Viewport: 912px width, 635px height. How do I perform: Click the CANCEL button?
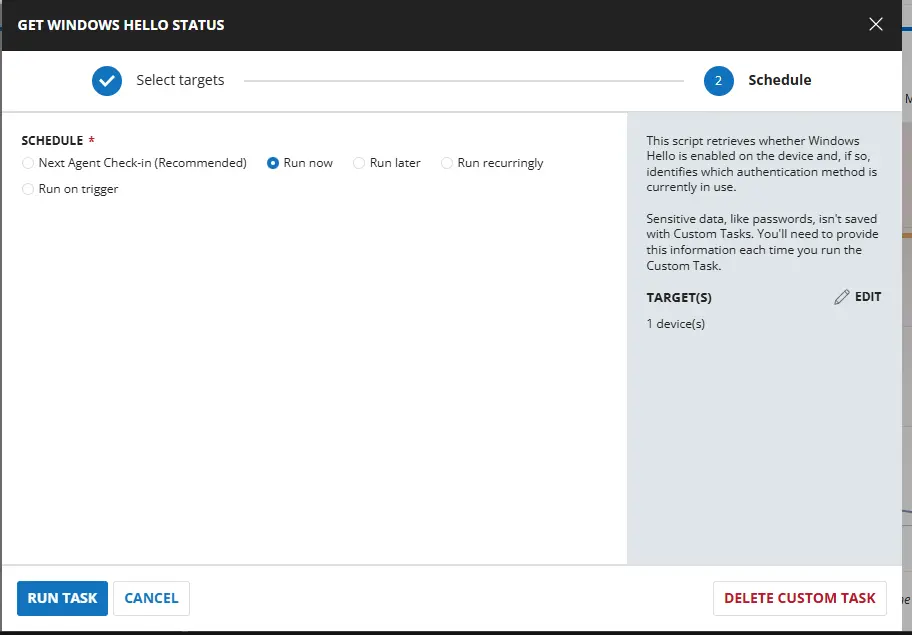[151, 598]
